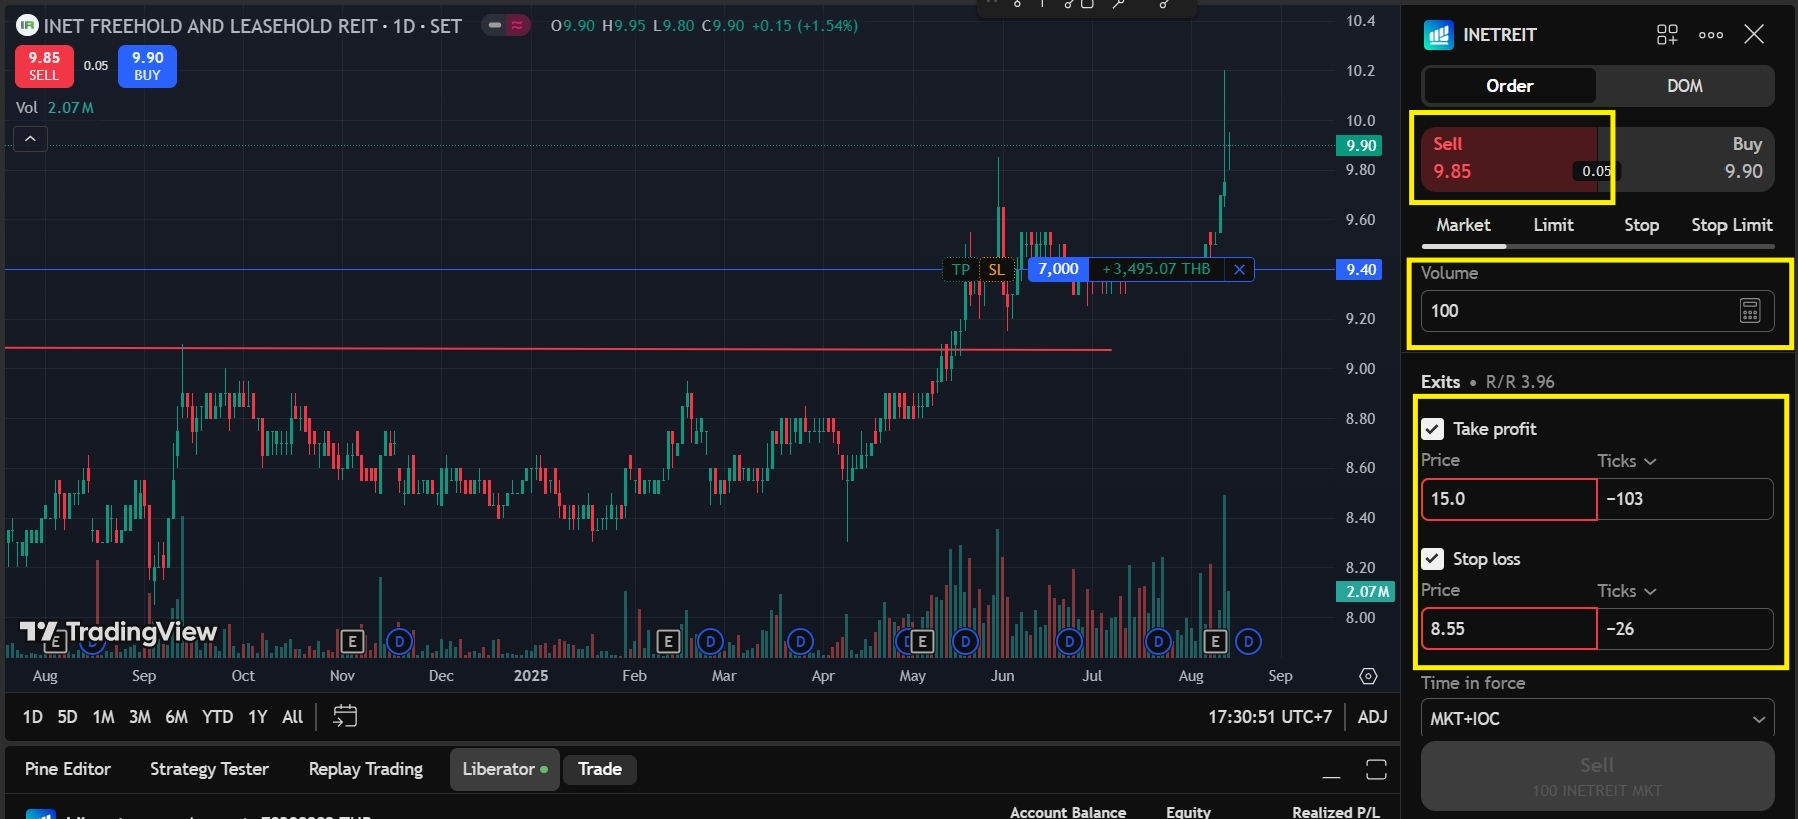Screen dimensions: 1798x819
Task: Open the volume calculator icon
Action: point(1750,311)
